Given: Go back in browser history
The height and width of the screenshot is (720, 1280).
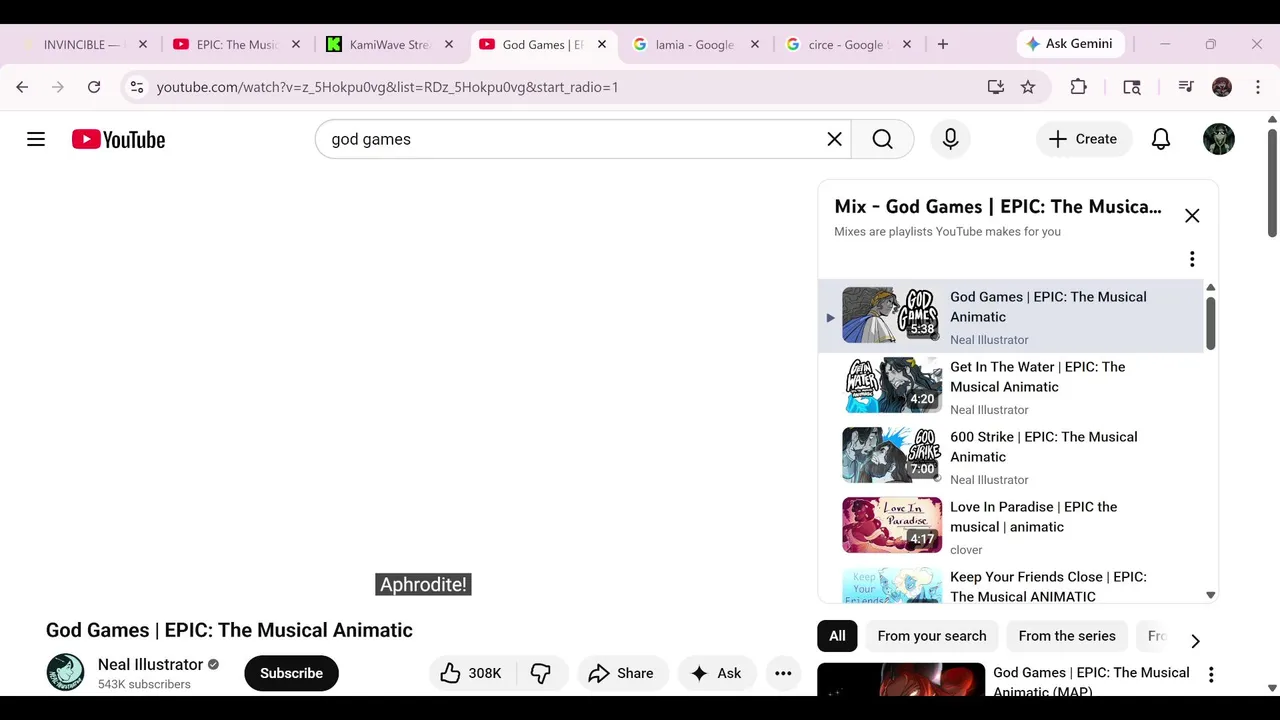Looking at the screenshot, I should tap(22, 87).
